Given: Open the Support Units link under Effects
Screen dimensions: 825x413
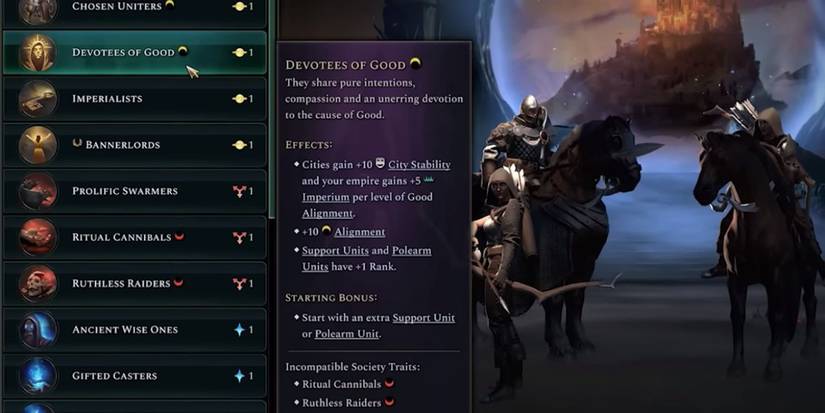Looking at the screenshot, I should [x=335, y=250].
